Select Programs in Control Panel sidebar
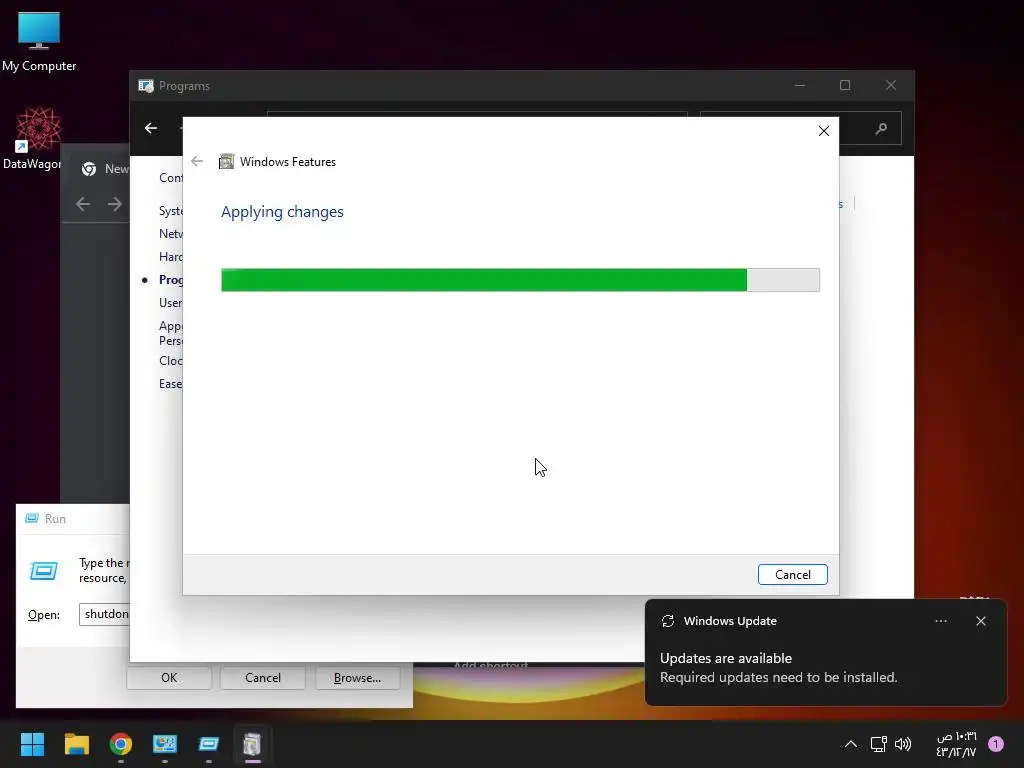The image size is (1024, 768). pyautogui.click(x=170, y=280)
